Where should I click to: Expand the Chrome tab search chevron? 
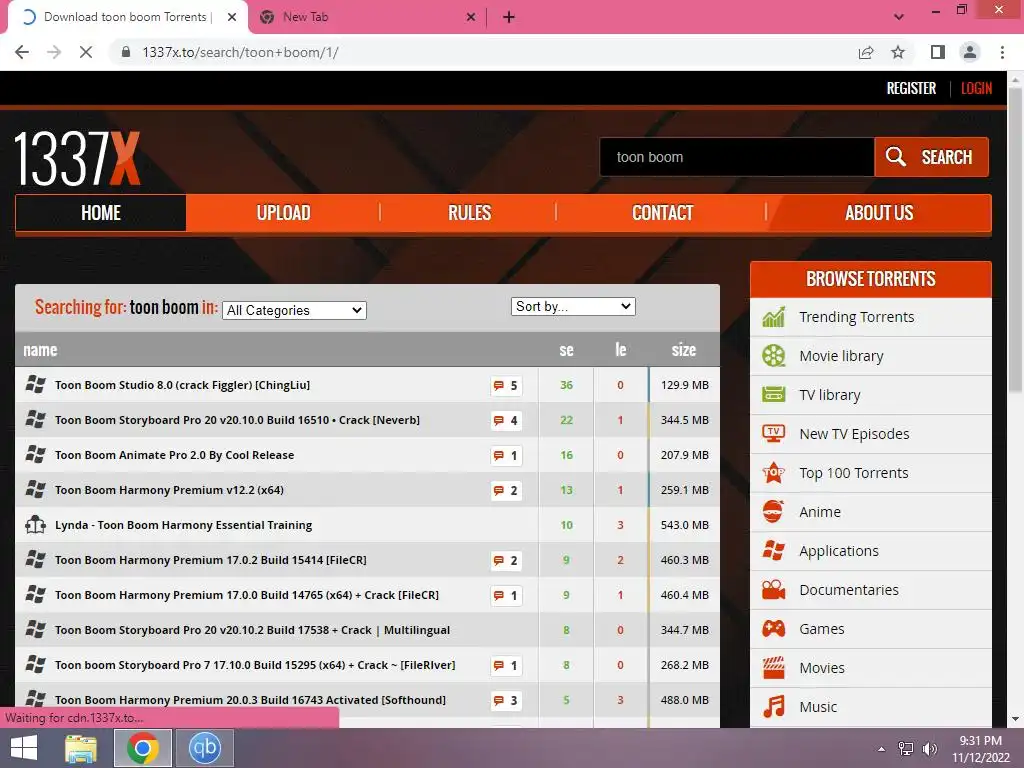(899, 17)
